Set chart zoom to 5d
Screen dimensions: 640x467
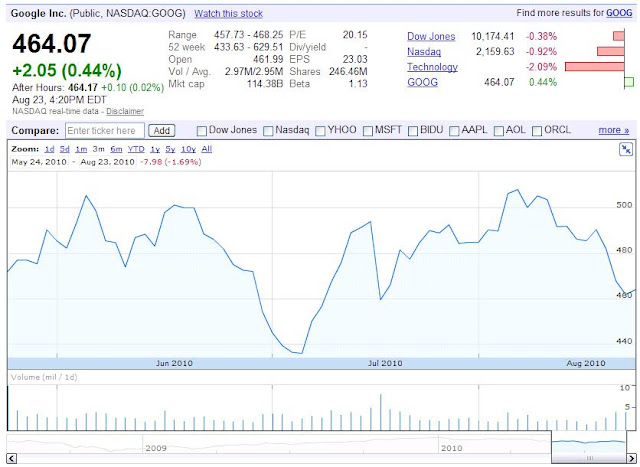[x=64, y=149]
